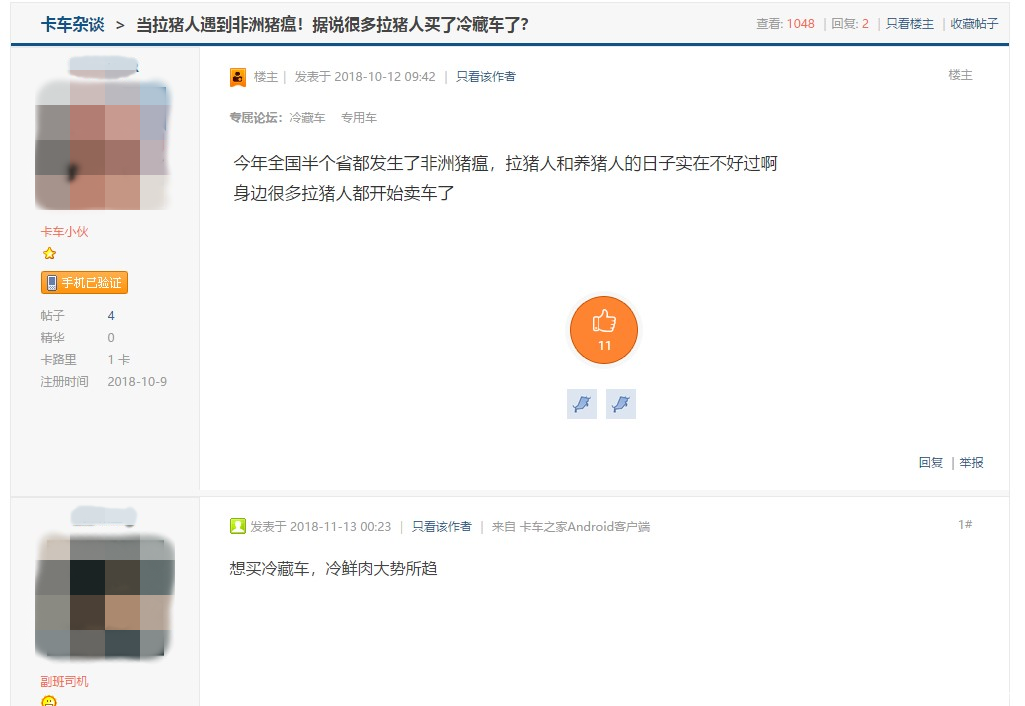Viewport: 1025px width, 706px height.
Task: Click the left bull icon below the like button
Action: 581,404
